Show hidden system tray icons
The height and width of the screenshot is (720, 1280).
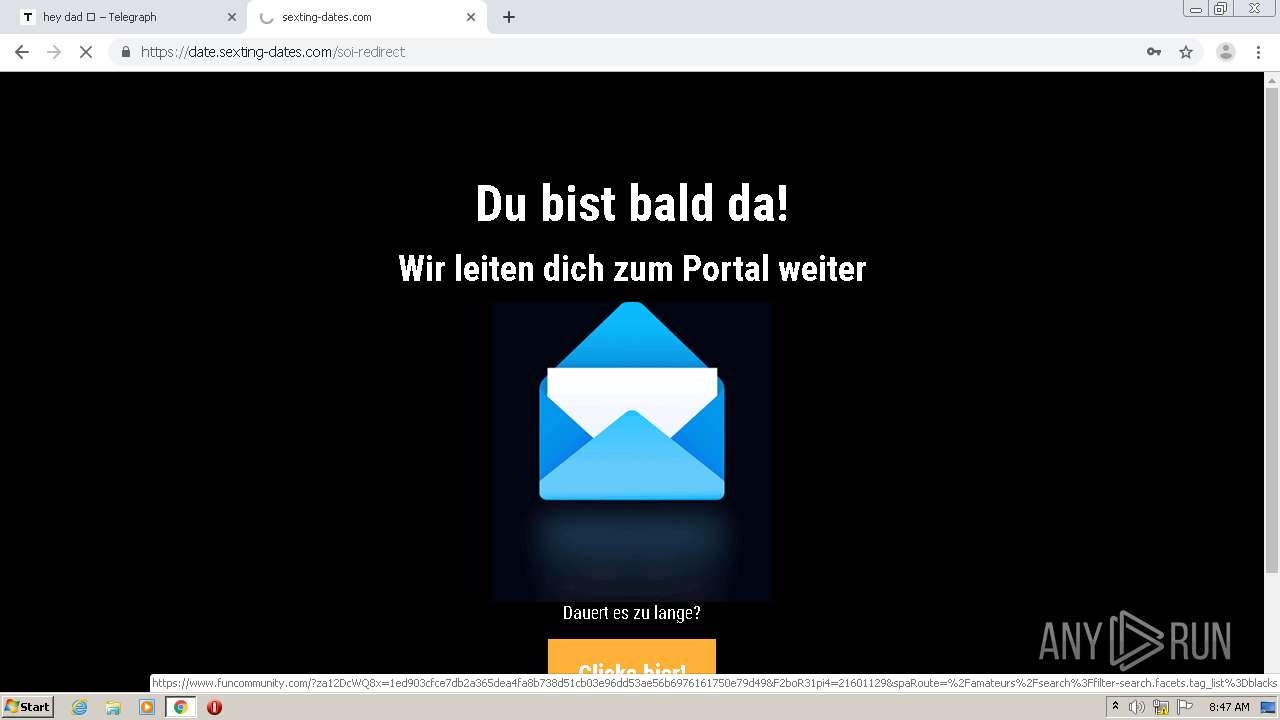(1115, 707)
